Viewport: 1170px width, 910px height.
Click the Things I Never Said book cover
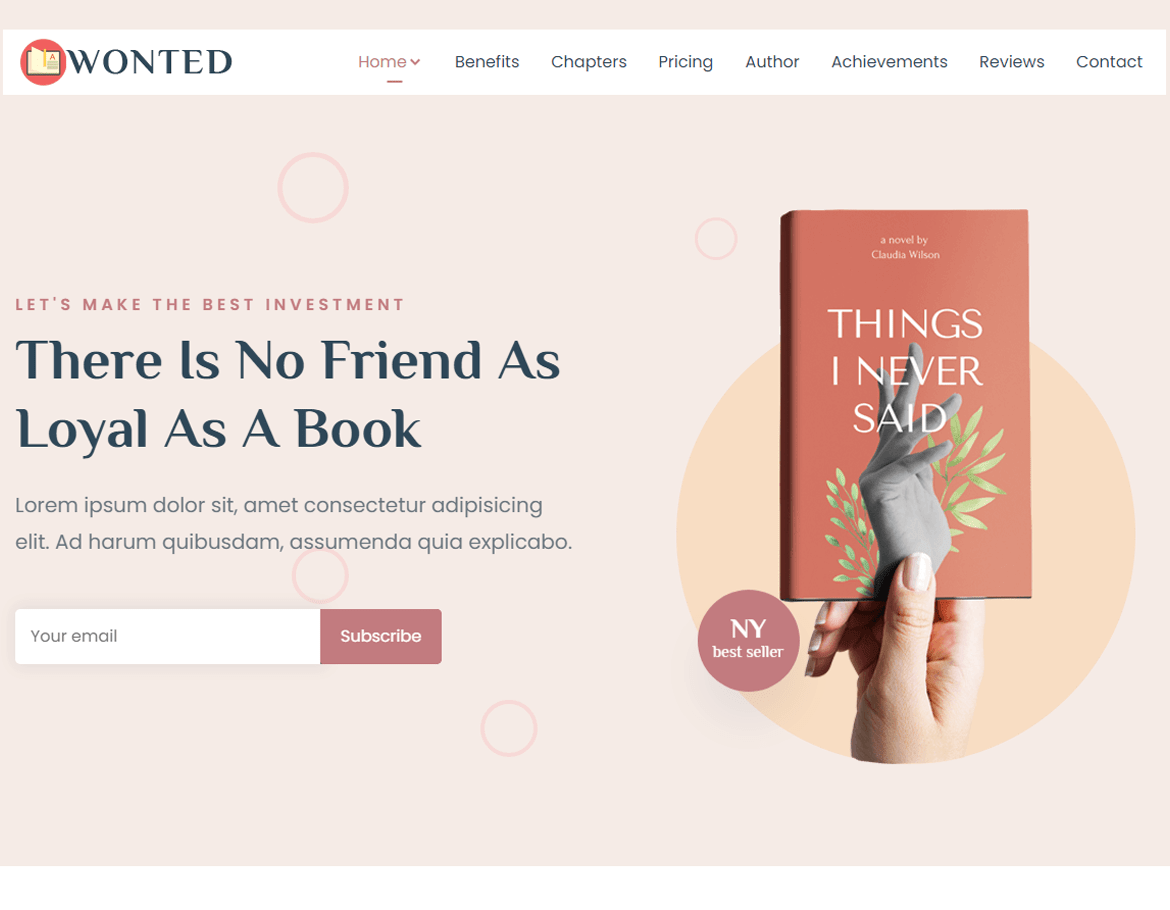coord(905,404)
